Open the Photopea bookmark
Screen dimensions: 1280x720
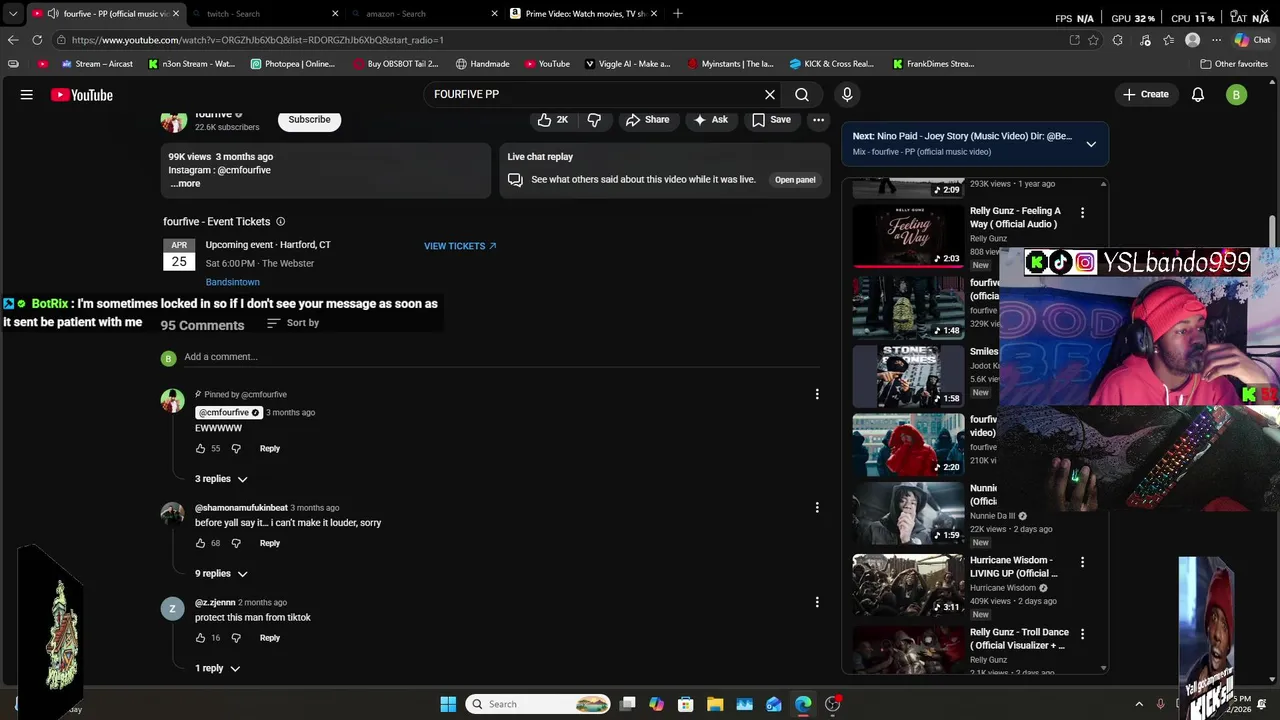(x=292, y=64)
